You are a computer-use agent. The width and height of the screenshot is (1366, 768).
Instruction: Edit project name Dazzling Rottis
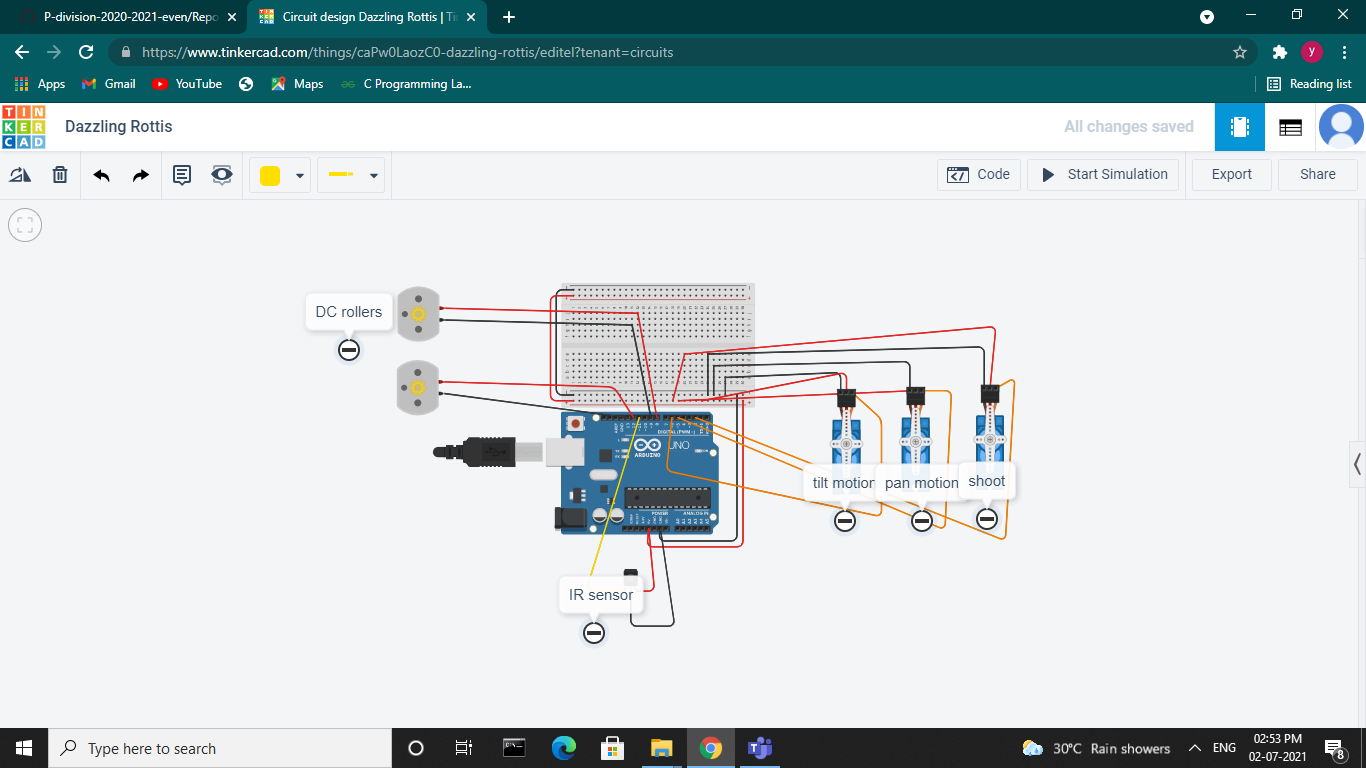[x=119, y=127]
